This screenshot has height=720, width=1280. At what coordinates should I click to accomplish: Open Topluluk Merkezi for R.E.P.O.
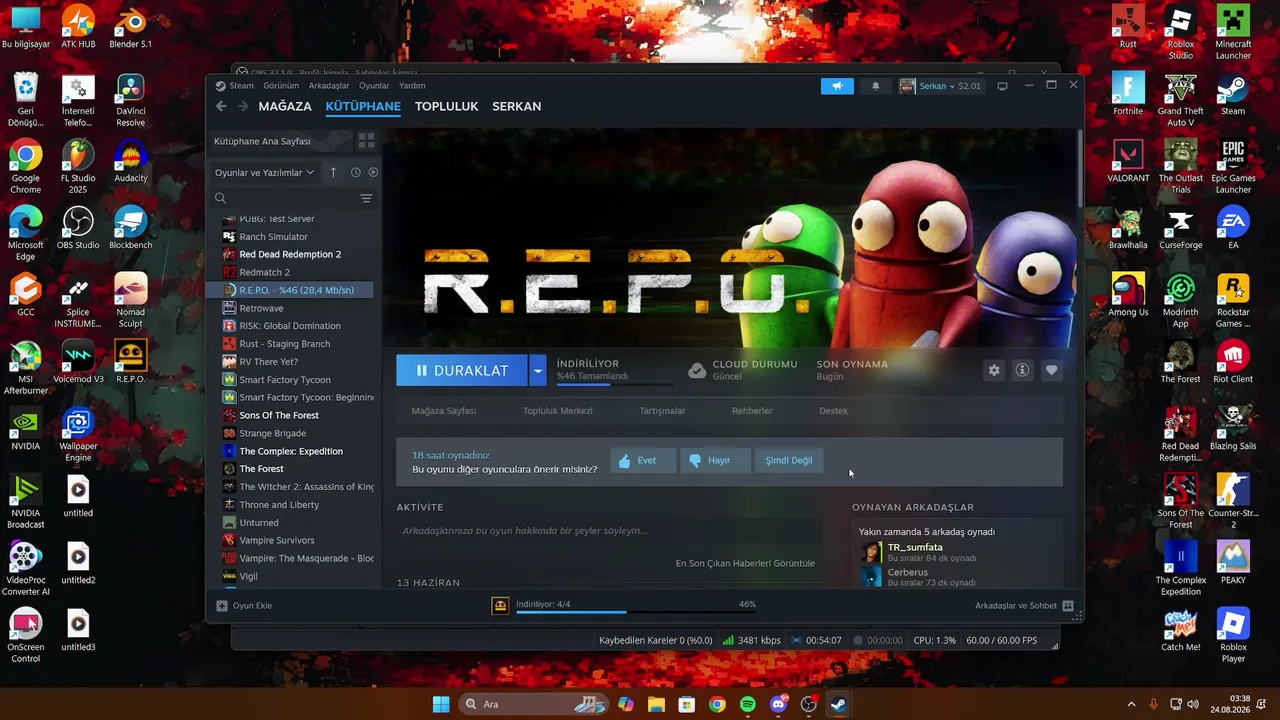tap(558, 411)
